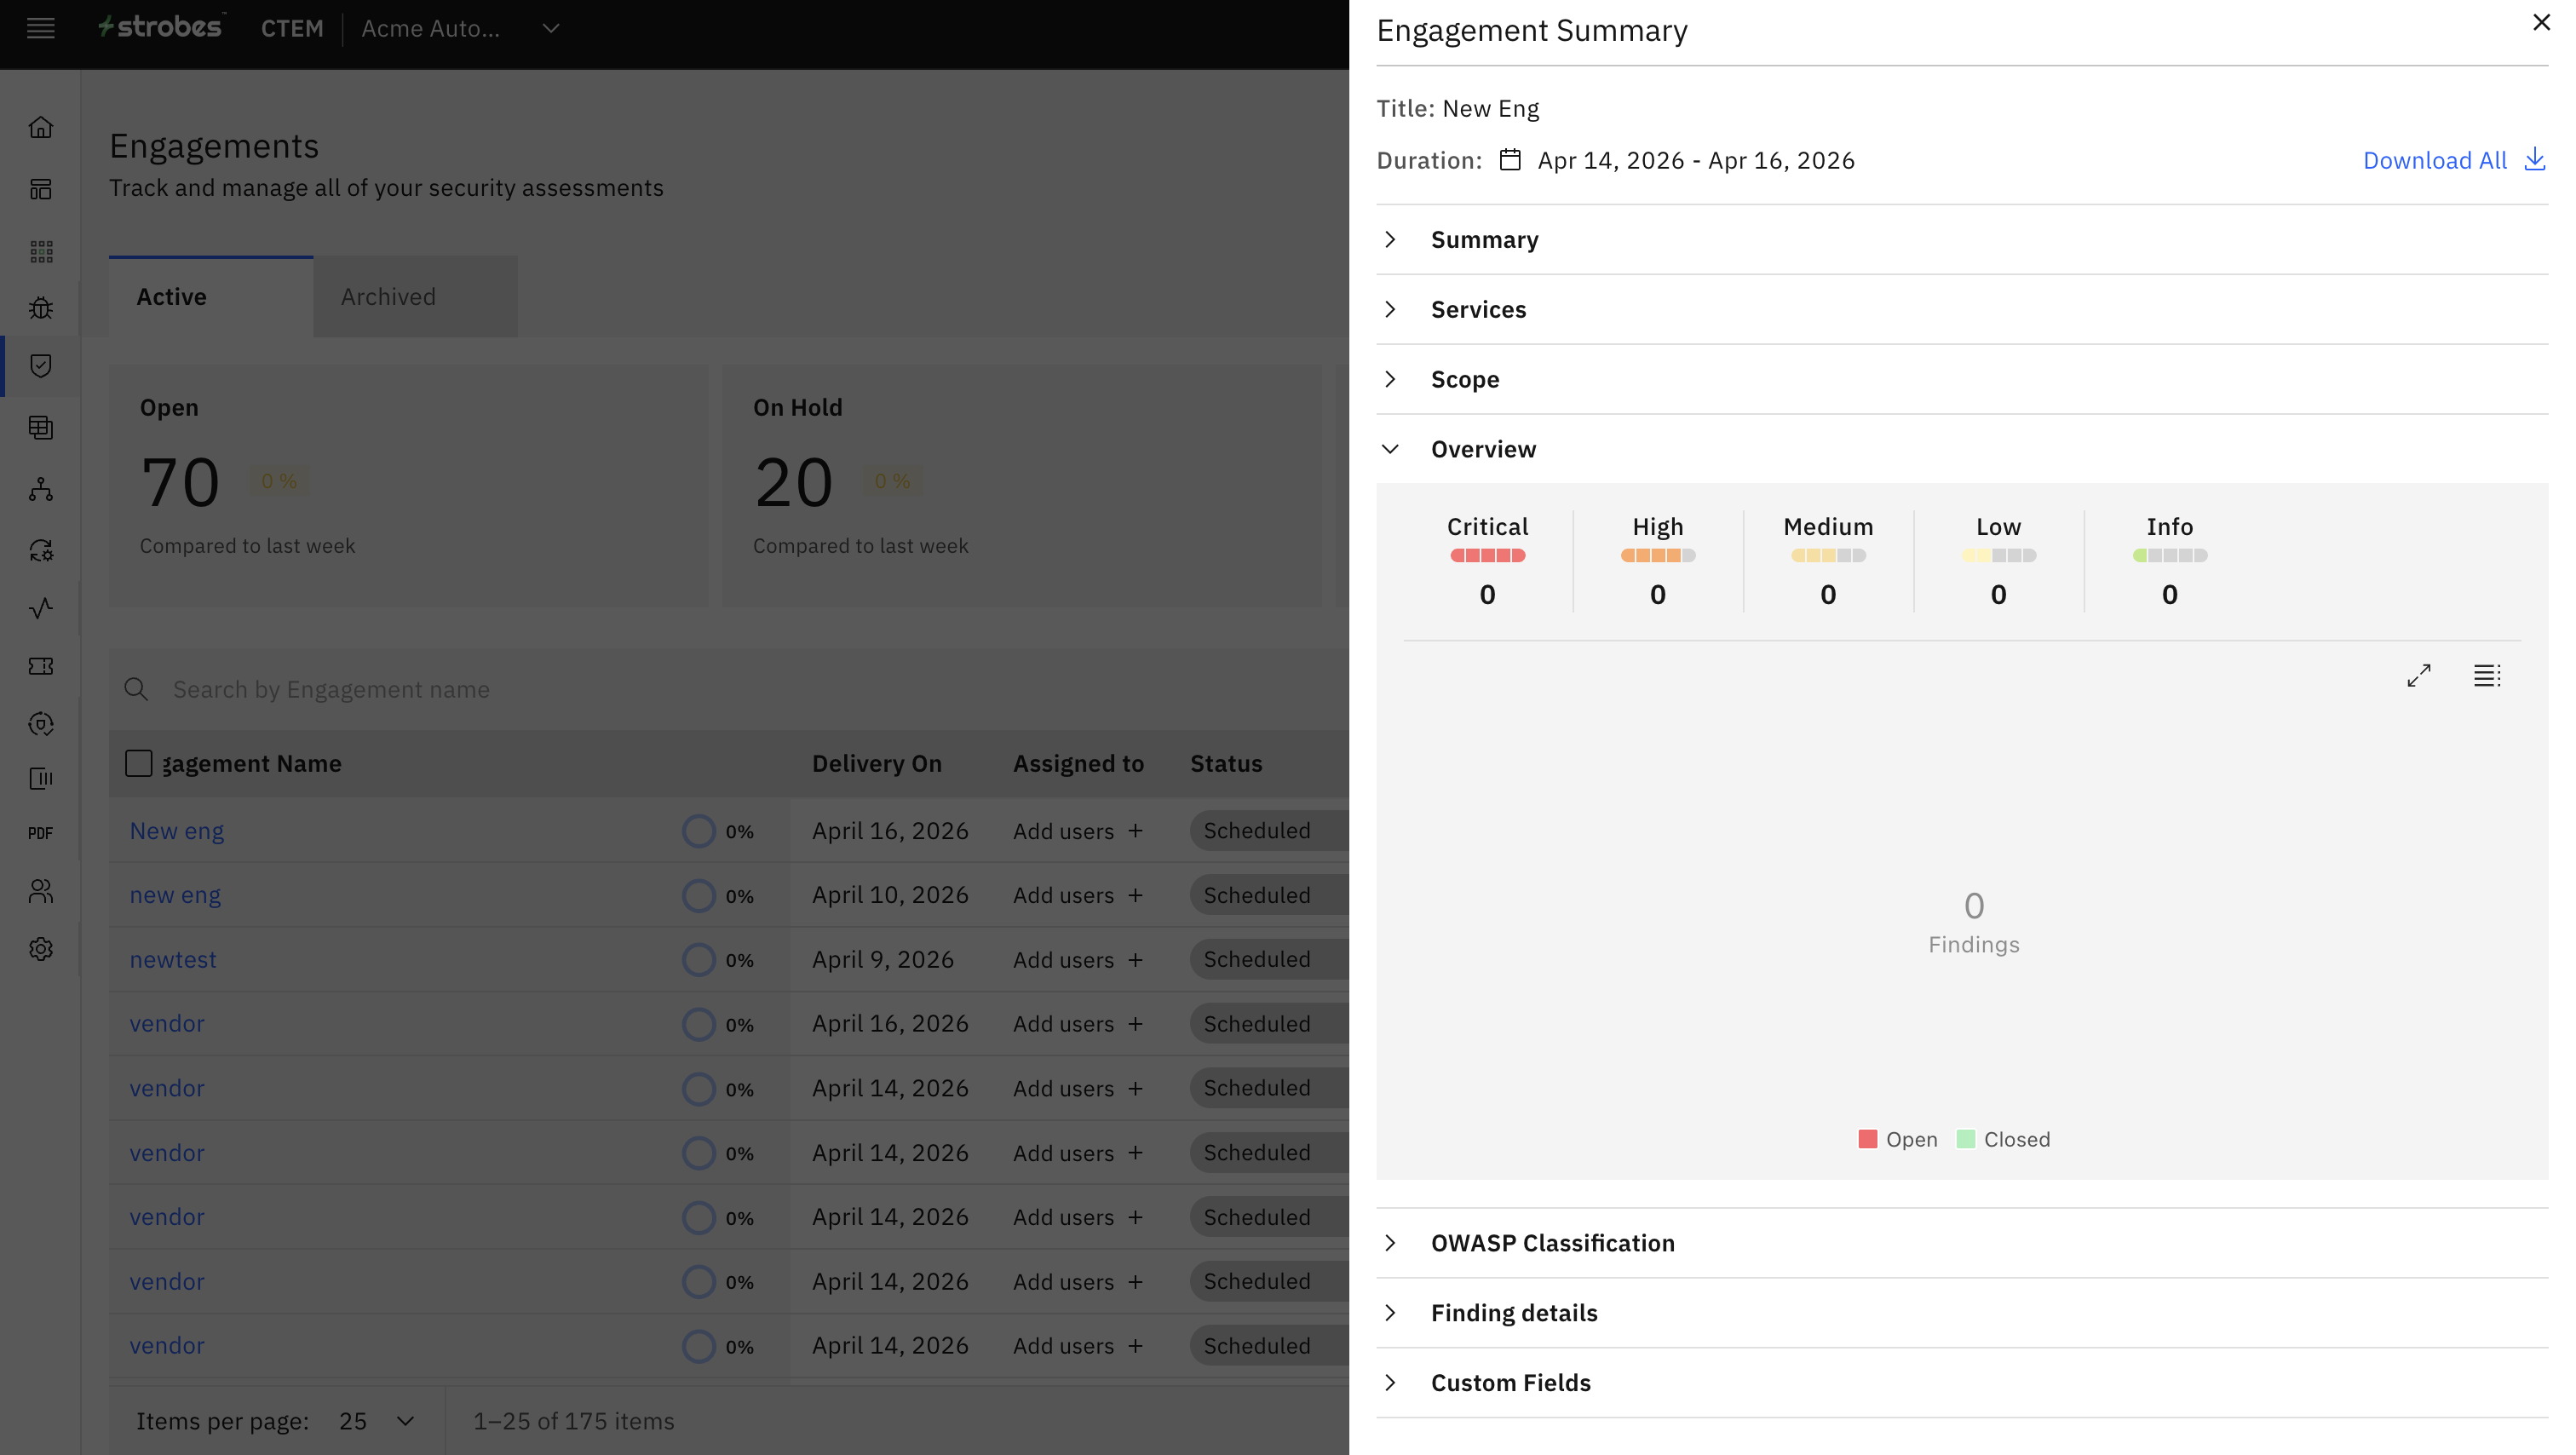Toggle the Closed legend item in the chart
This screenshot has height=1455, width=2576.
(2003, 1139)
